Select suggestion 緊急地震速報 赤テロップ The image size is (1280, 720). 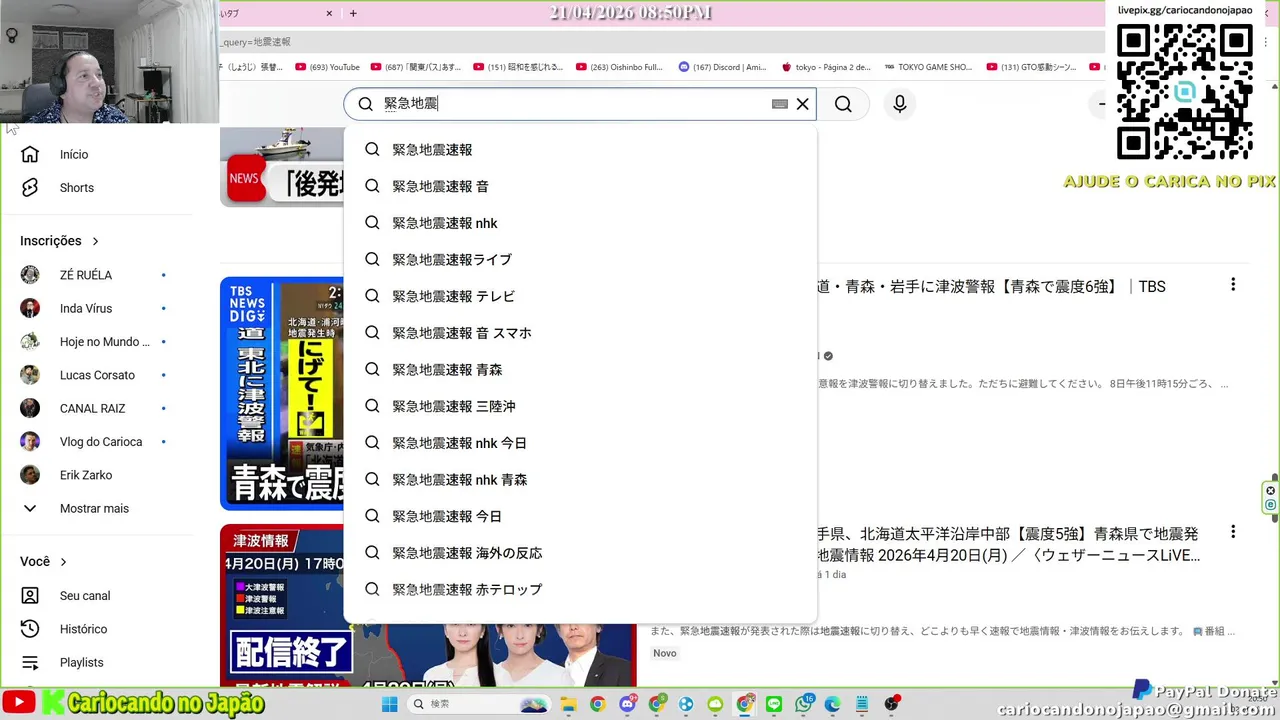click(x=580, y=590)
